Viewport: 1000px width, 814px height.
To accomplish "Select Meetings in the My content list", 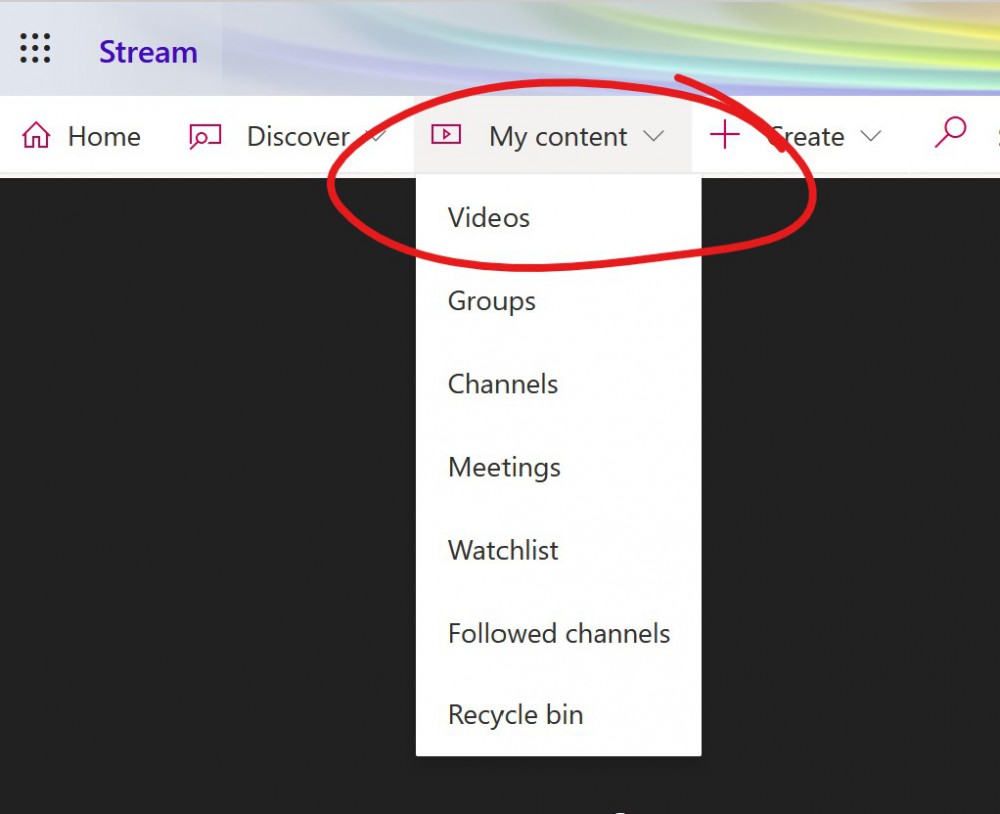I will pyautogui.click(x=503, y=467).
